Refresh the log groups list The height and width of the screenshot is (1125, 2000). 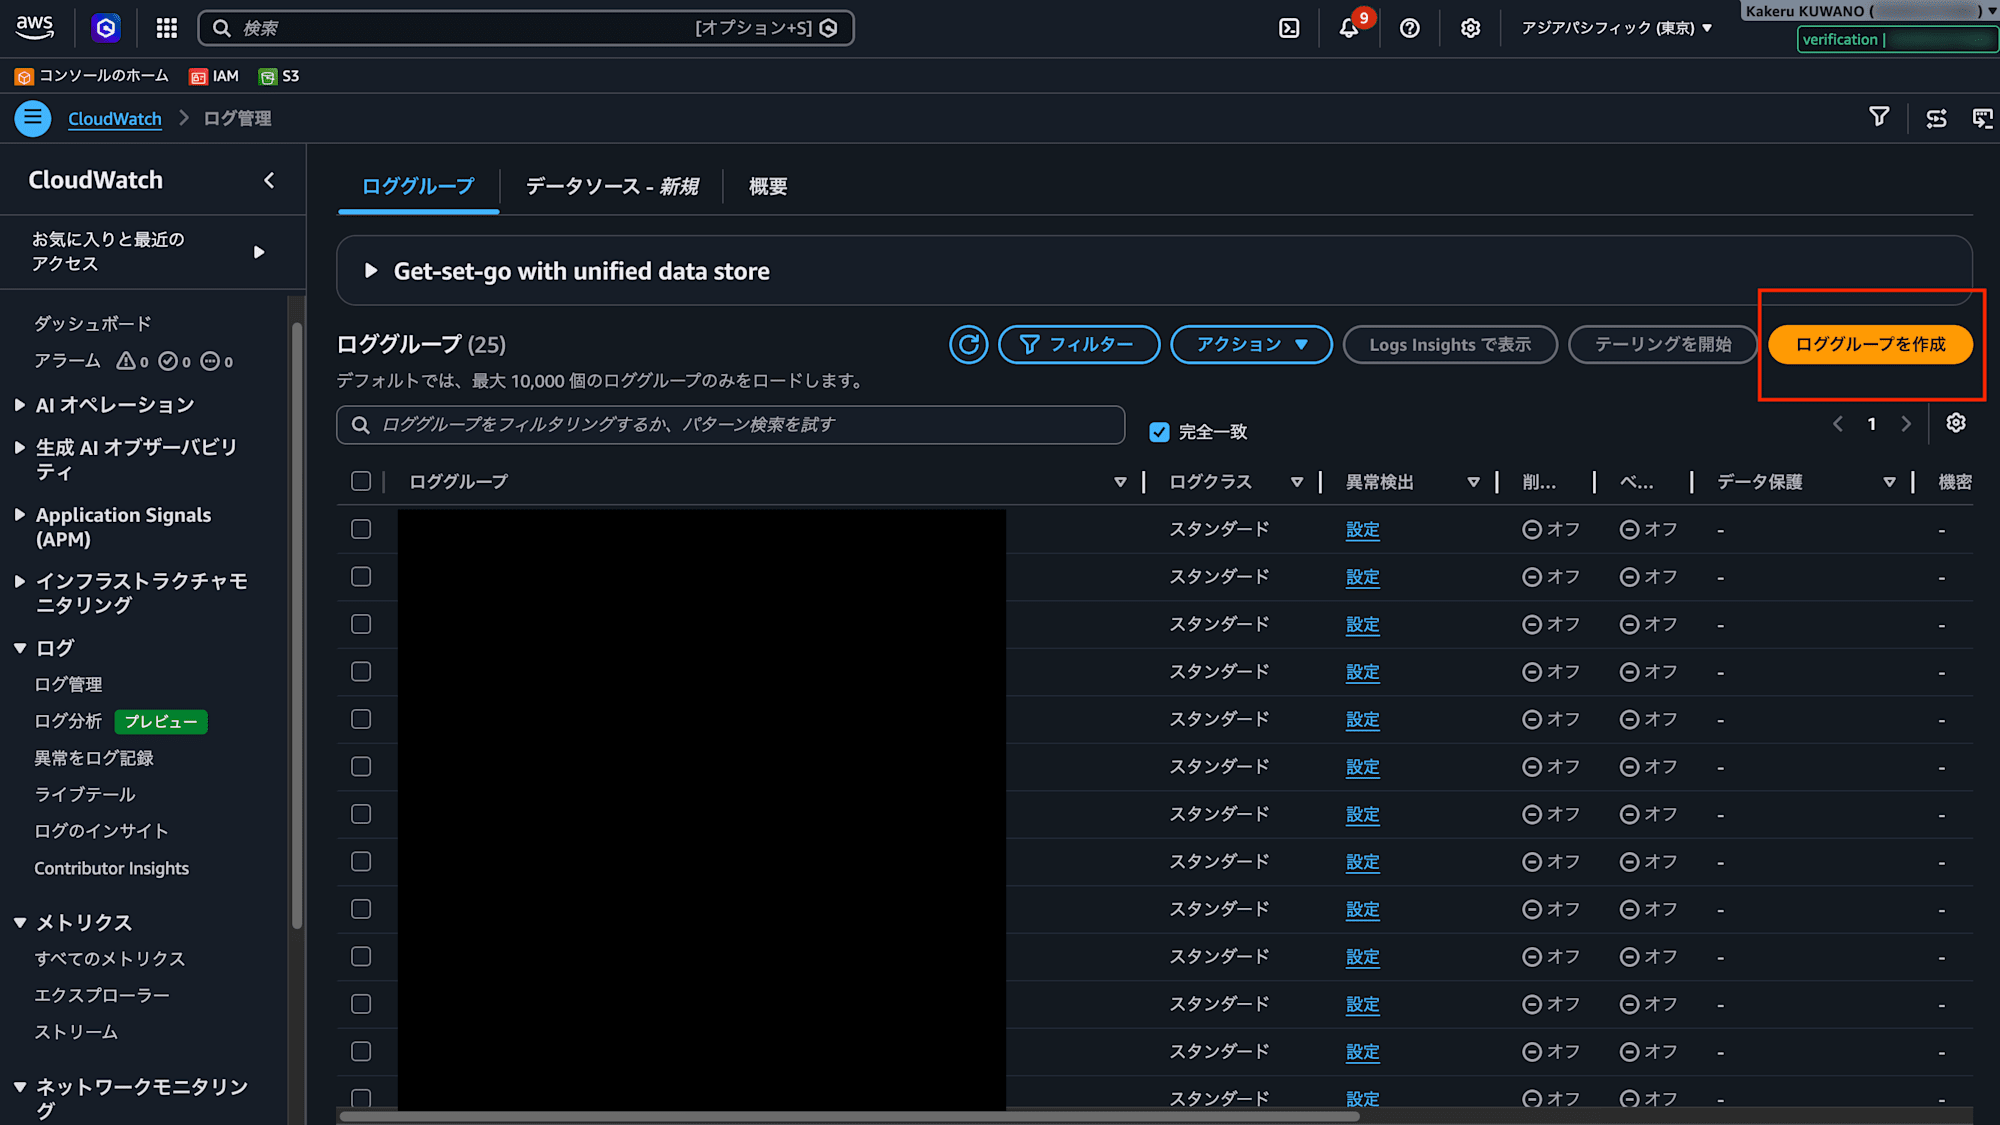(x=968, y=344)
